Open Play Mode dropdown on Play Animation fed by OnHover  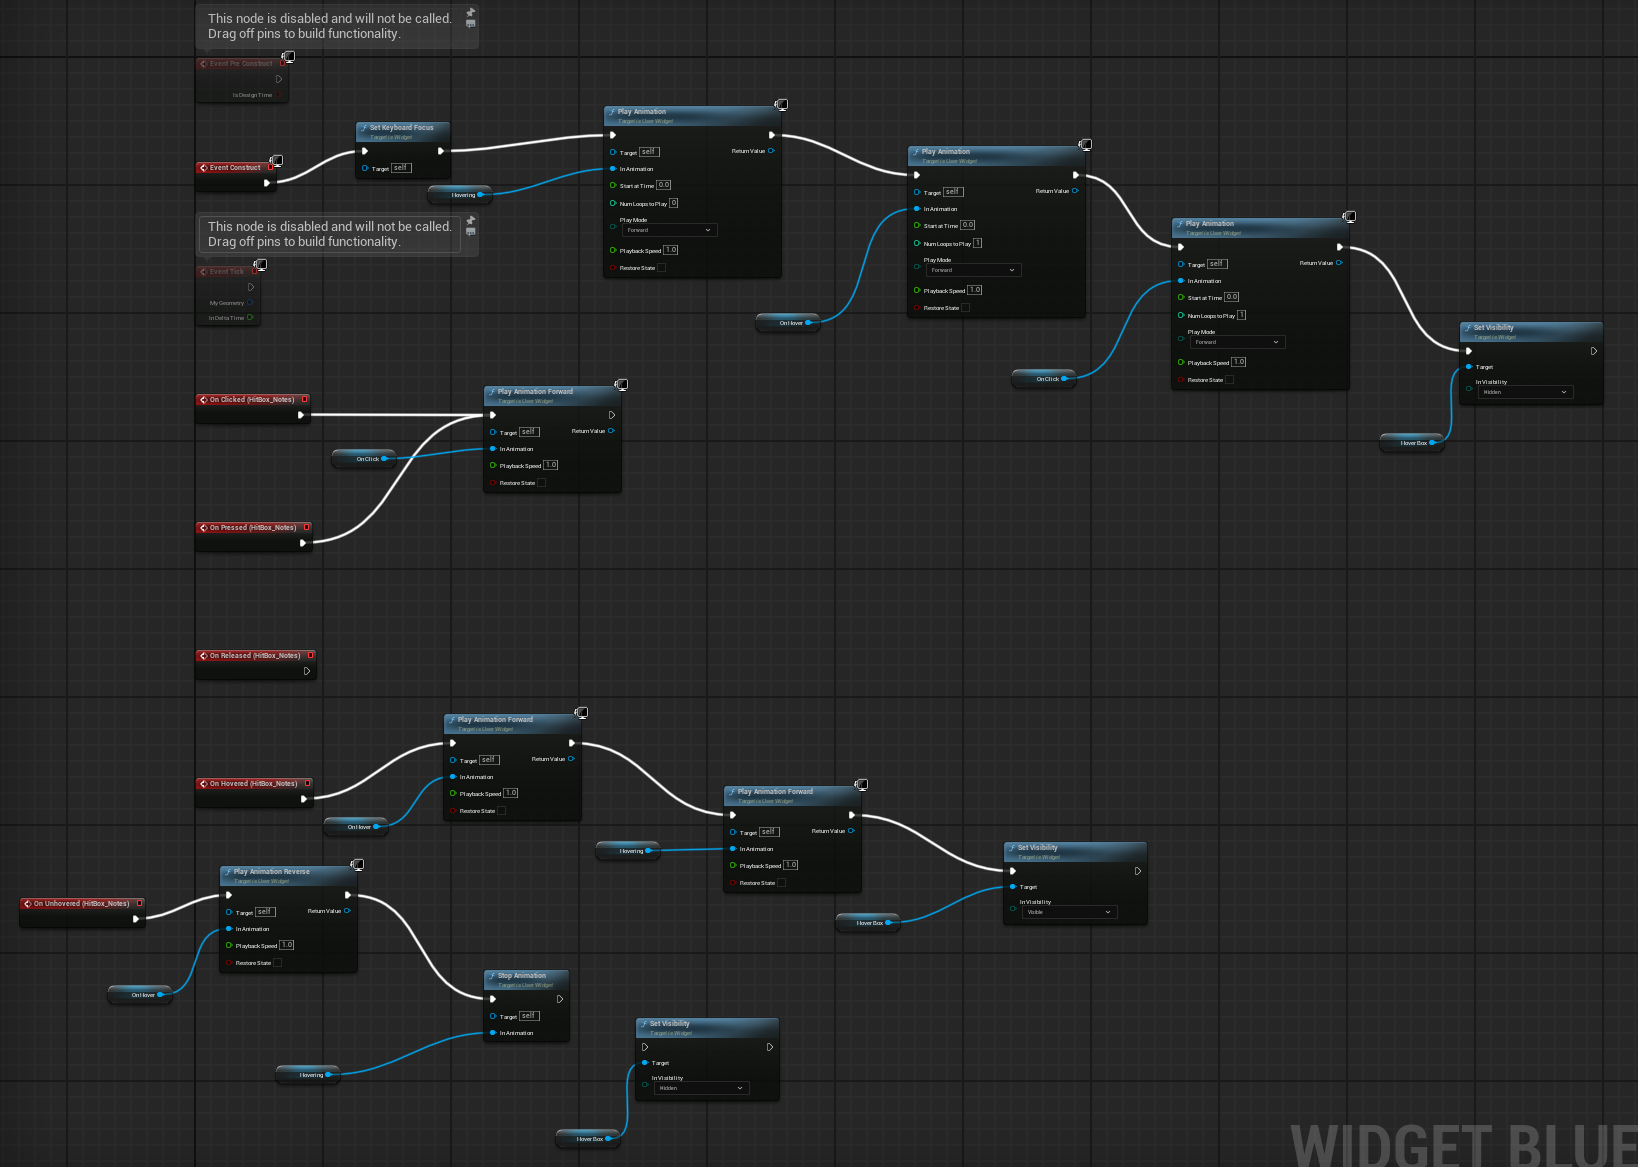point(974,270)
